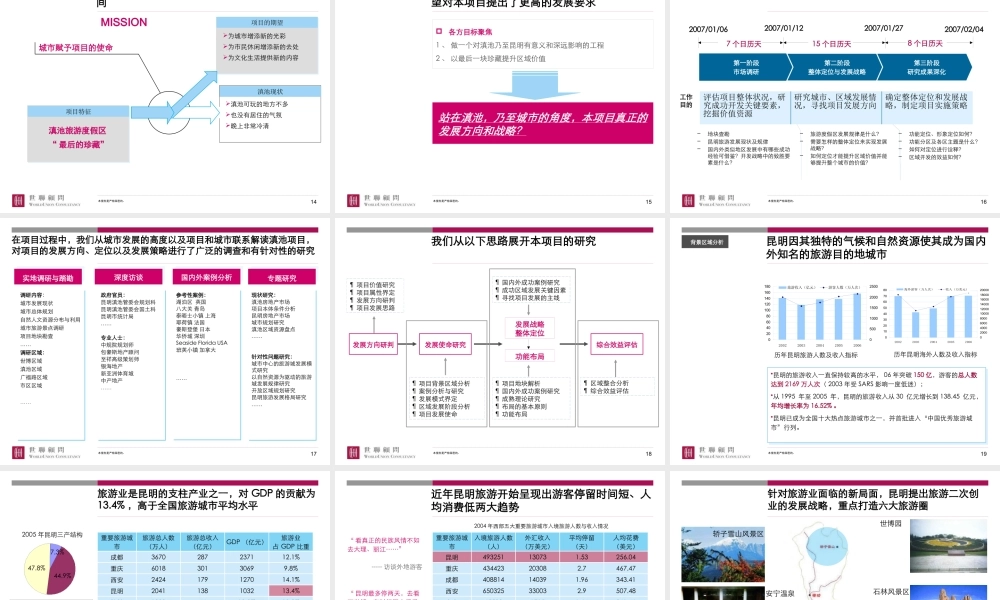Image resolution: width=1000 pixels, height=600 pixels.
Task: Click the 2005年昆明三产结构 pie chart
Action: 50,568
